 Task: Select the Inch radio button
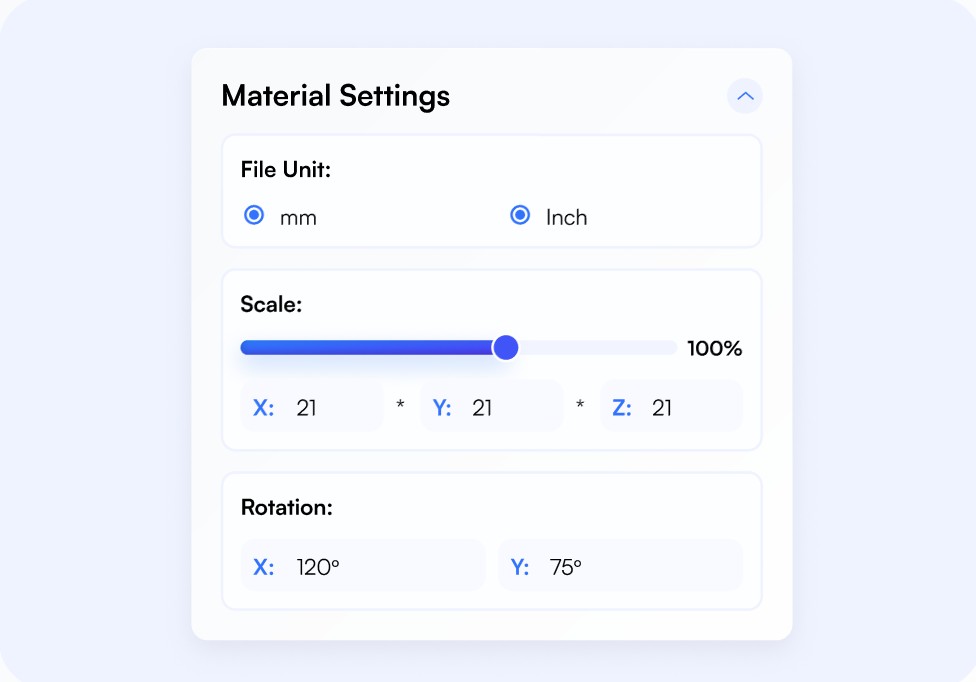click(520, 215)
